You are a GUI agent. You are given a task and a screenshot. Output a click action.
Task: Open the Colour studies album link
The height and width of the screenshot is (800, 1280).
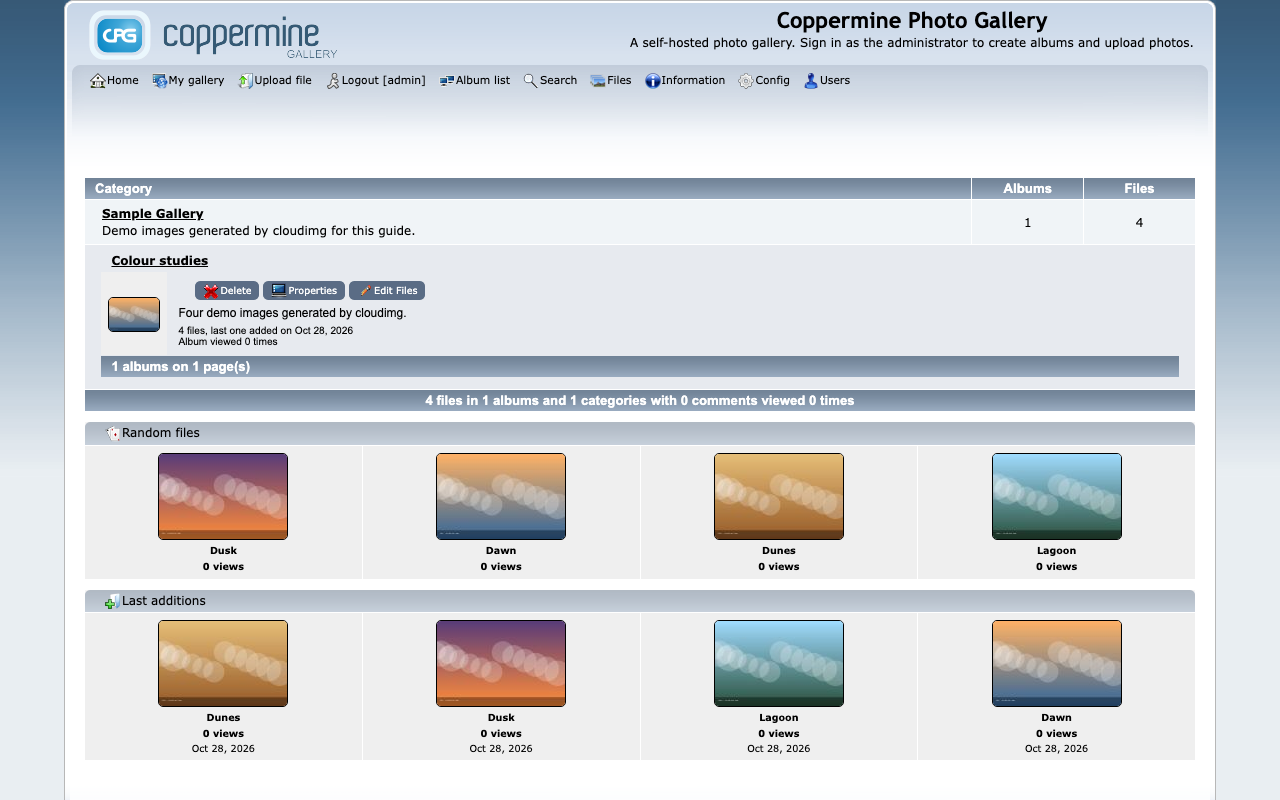(160, 261)
